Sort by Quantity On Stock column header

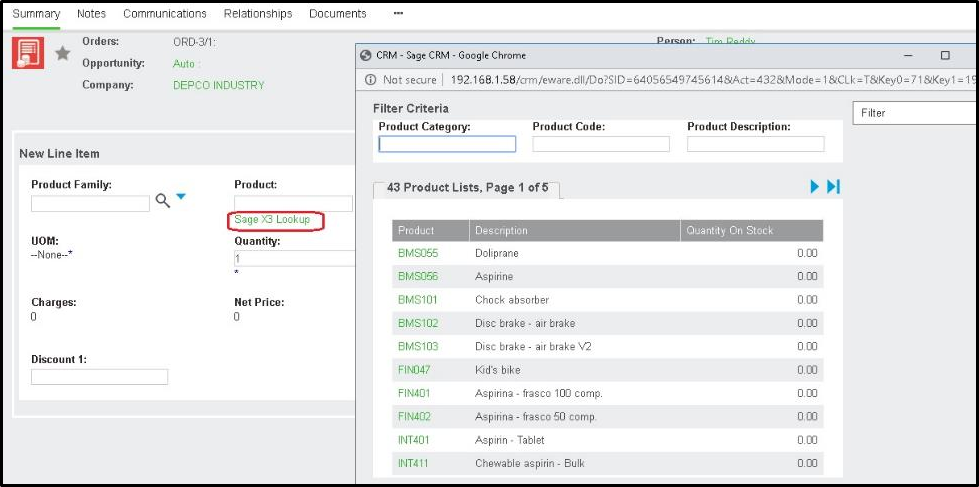tap(729, 231)
